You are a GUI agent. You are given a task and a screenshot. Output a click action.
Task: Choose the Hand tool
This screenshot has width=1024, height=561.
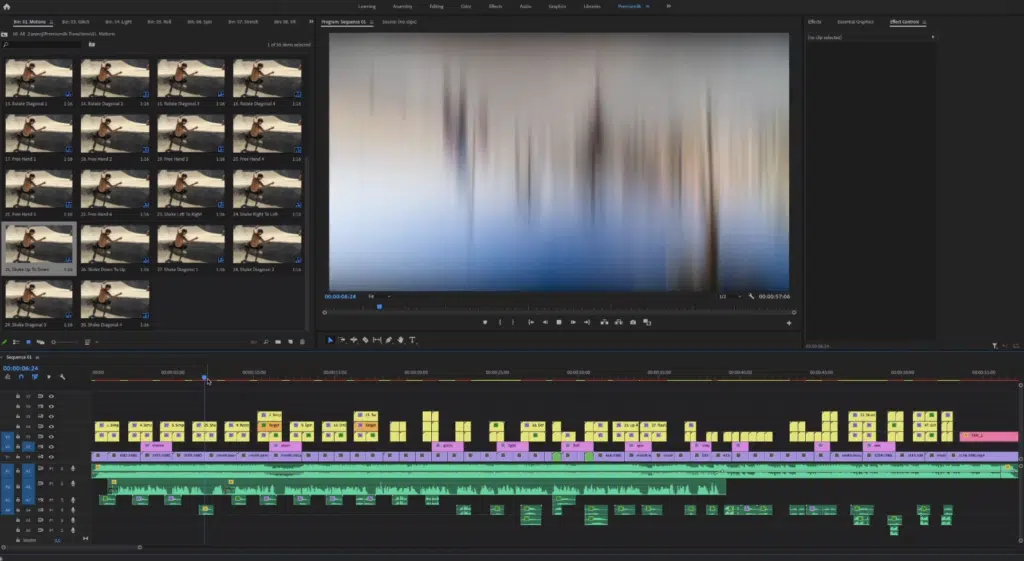tap(400, 340)
